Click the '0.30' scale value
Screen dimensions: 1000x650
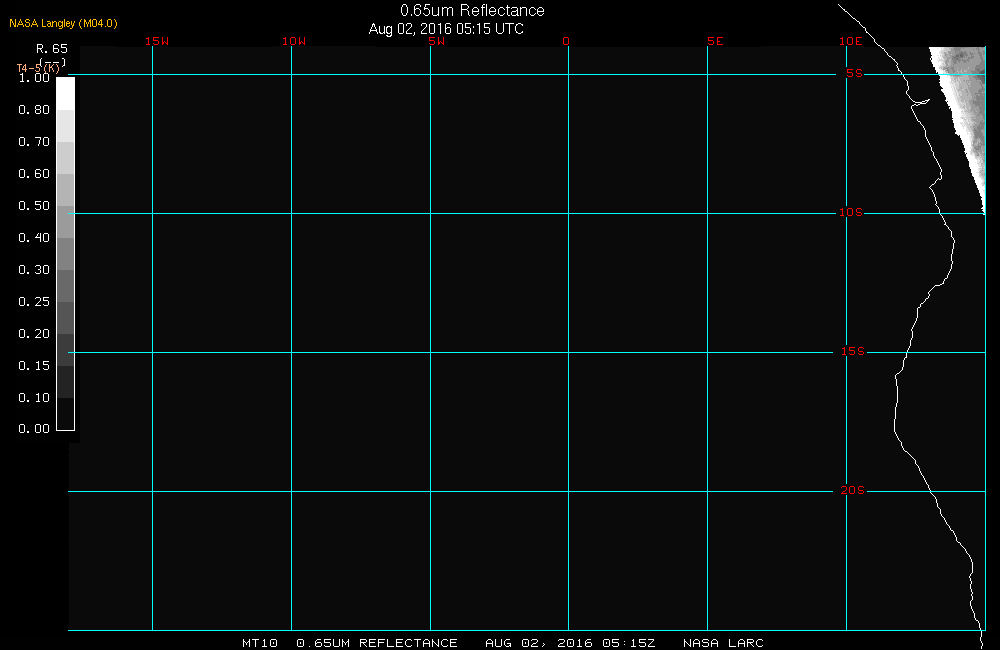coord(34,269)
